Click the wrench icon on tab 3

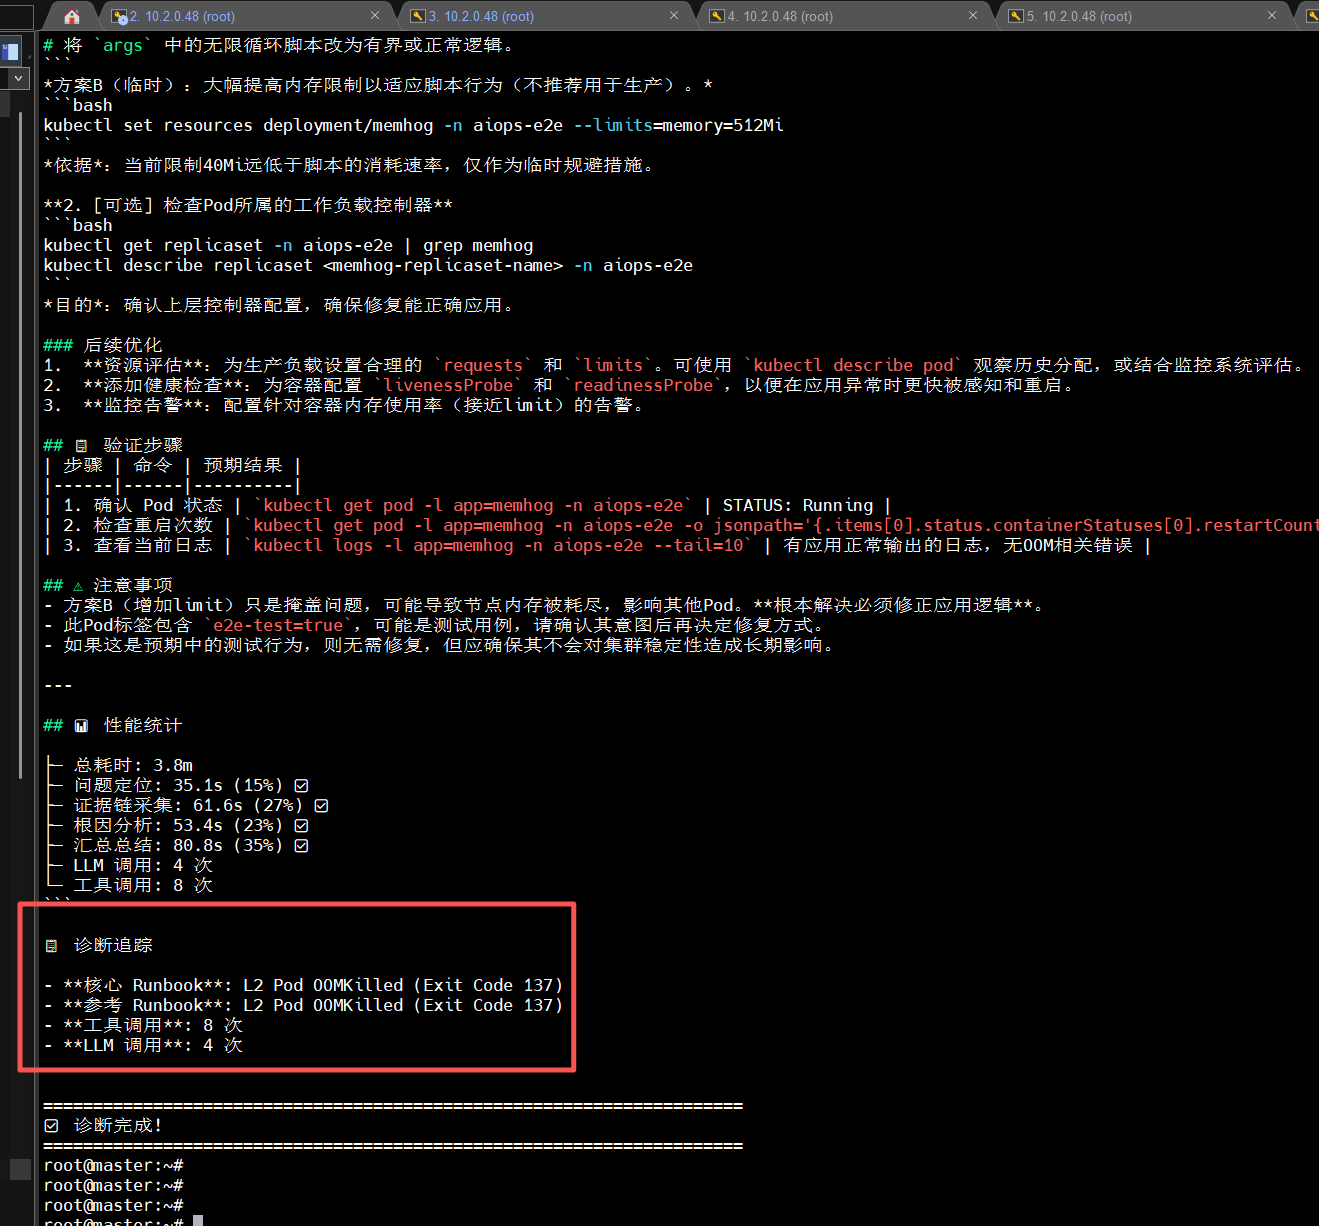tap(418, 16)
